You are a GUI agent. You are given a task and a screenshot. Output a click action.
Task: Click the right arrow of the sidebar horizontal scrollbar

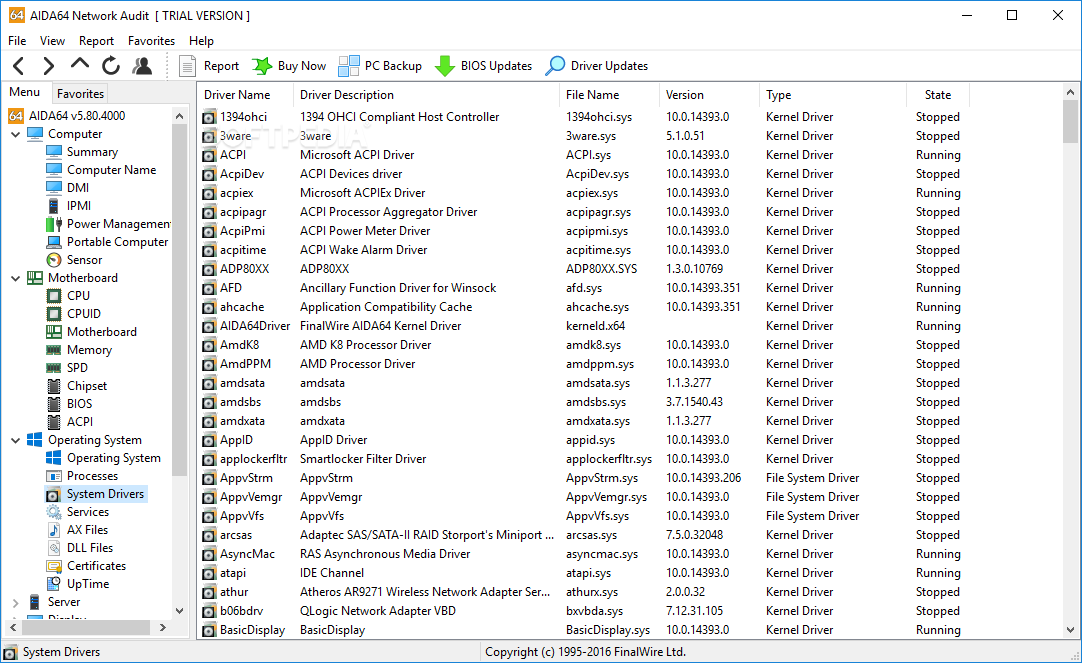coord(163,627)
